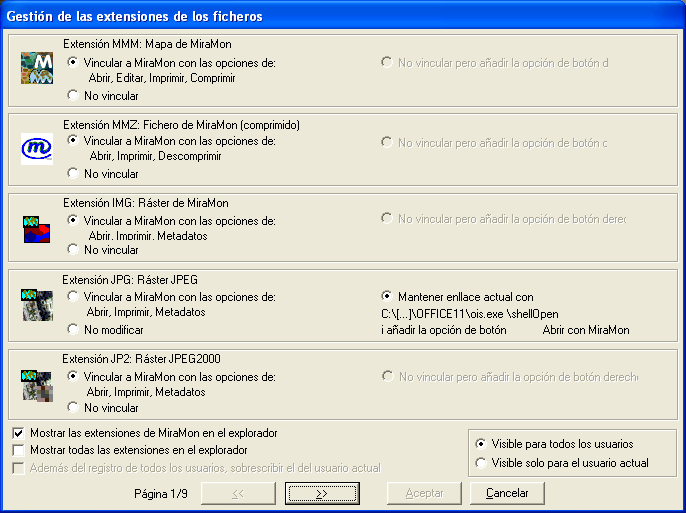Select 'Visible para todos los usuarios'
The width and height of the screenshot is (686, 513).
click(481, 444)
